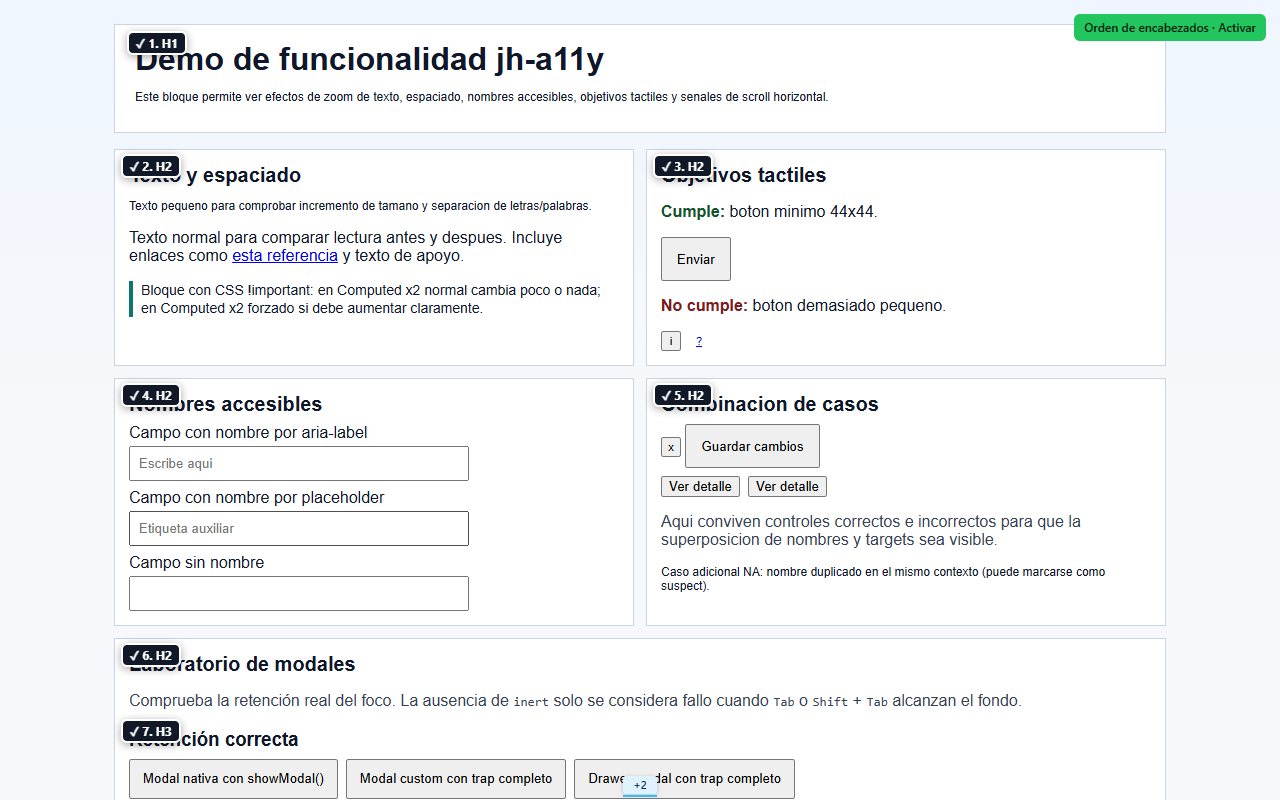The height and width of the screenshot is (800, 1280).
Task: Follow the small "?" link
Action: (699, 342)
